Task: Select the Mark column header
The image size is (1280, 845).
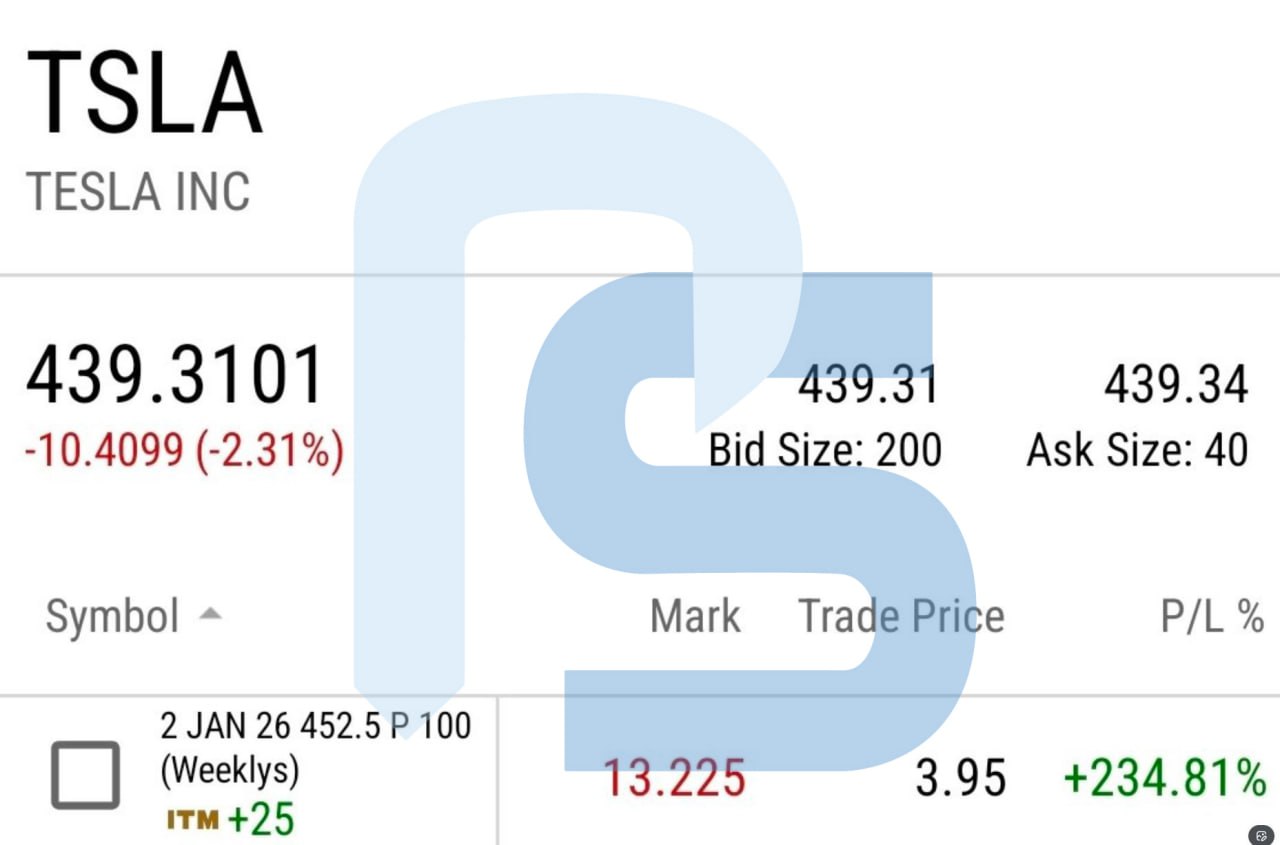Action: [695, 616]
